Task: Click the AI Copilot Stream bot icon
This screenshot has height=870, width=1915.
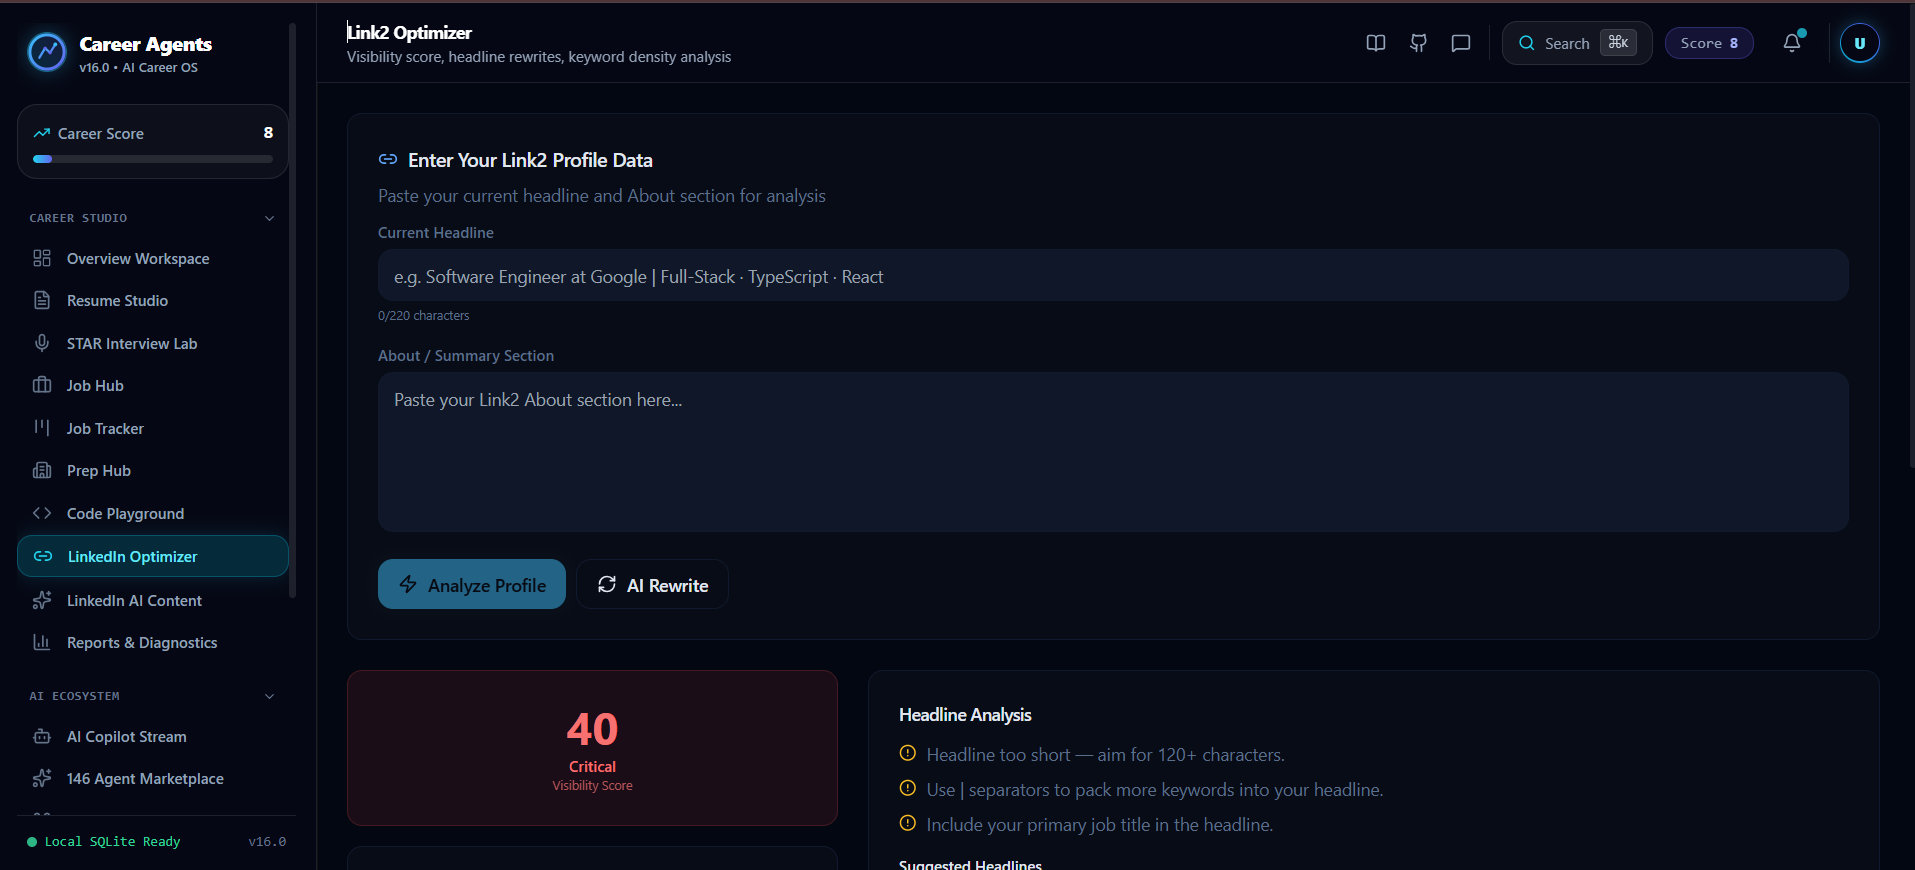Action: pos(42,736)
